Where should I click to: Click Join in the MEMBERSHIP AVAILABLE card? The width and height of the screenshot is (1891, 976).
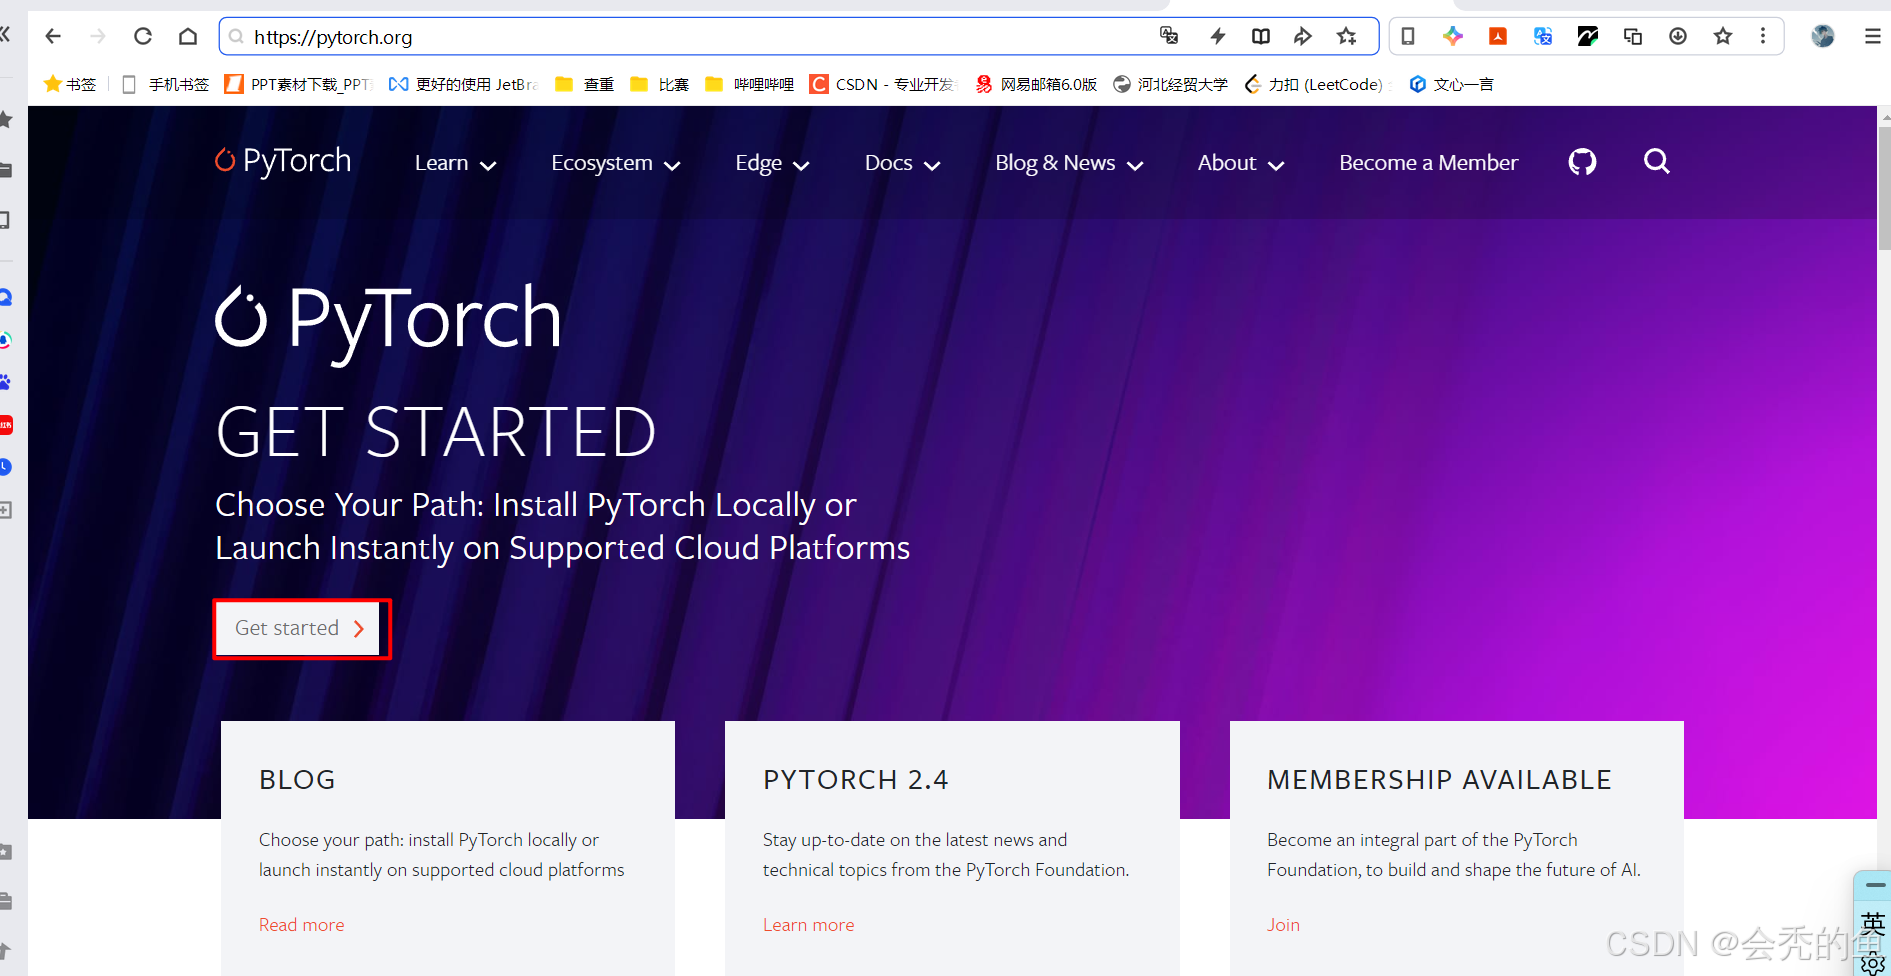tap(1283, 925)
